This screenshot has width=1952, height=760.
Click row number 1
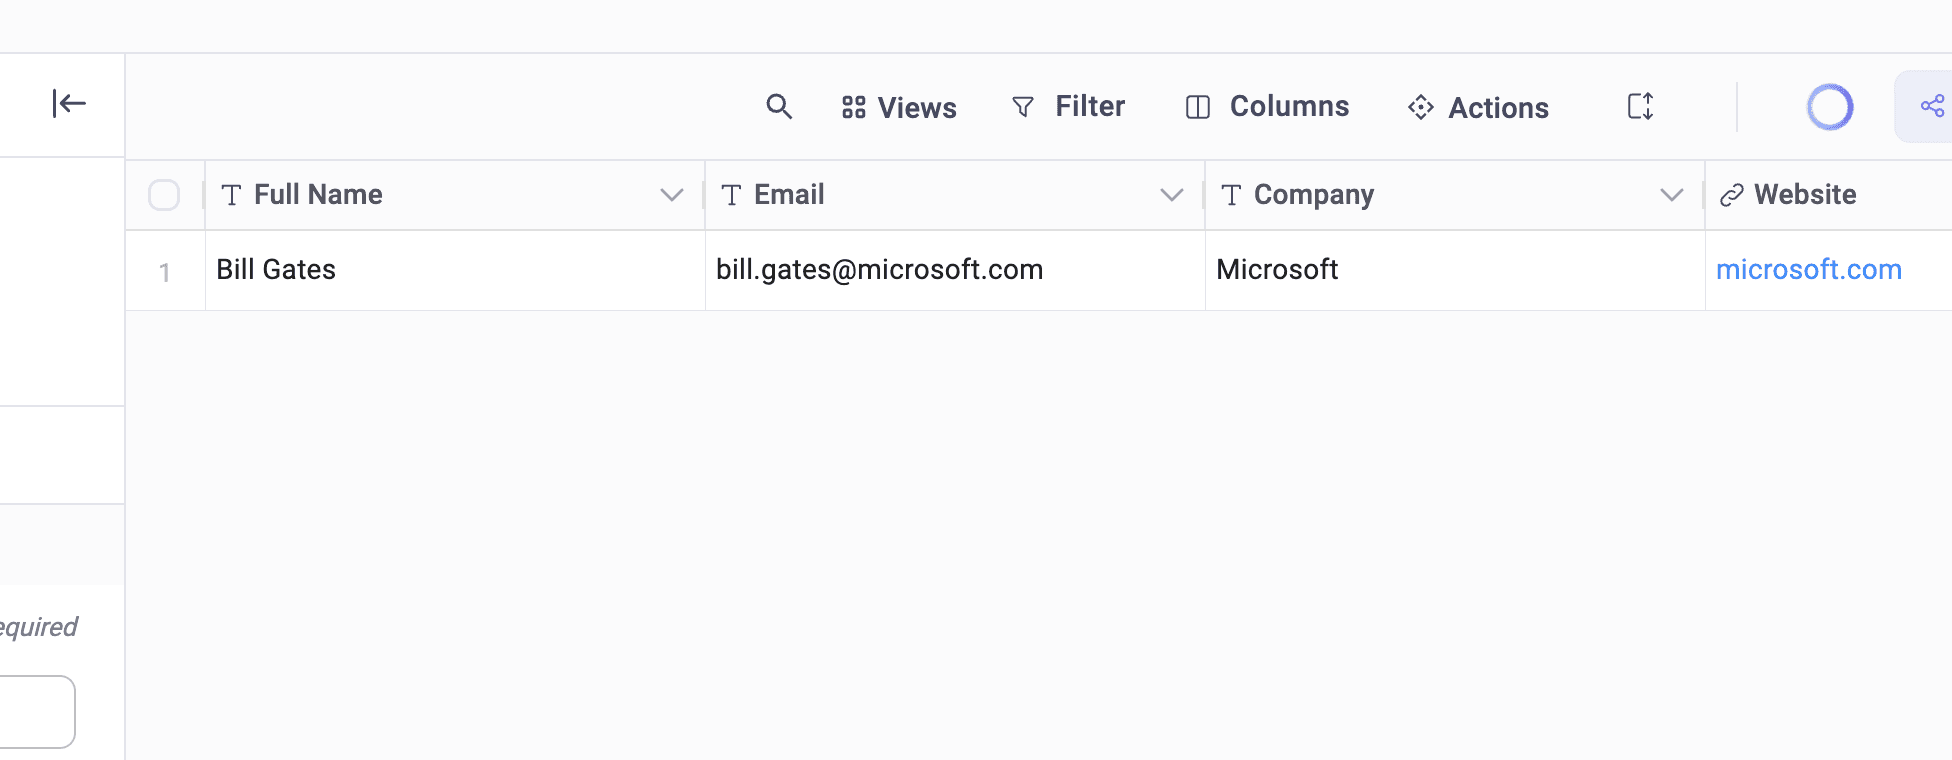click(165, 272)
